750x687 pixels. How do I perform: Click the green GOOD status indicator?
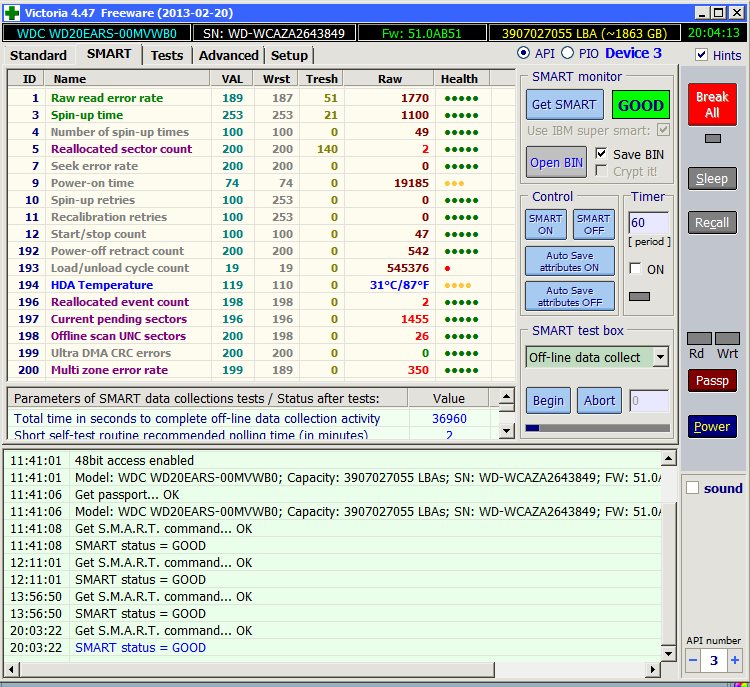pyautogui.click(x=640, y=105)
